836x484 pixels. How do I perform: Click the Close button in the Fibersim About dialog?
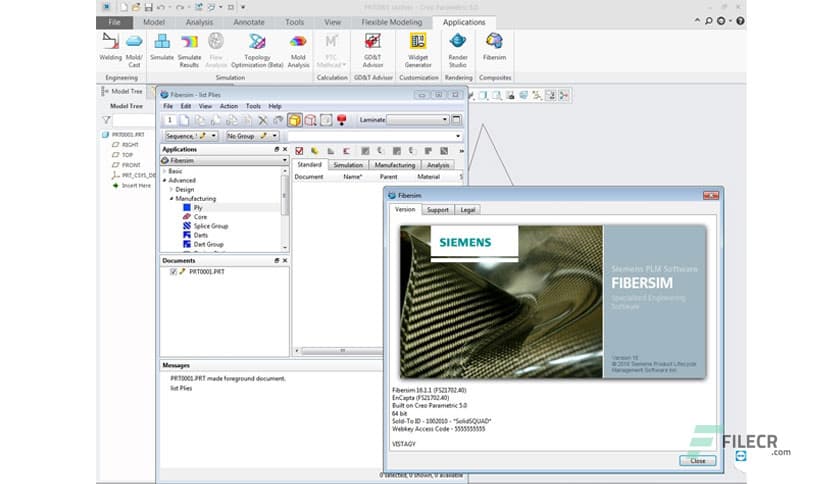pyautogui.click(x=697, y=461)
